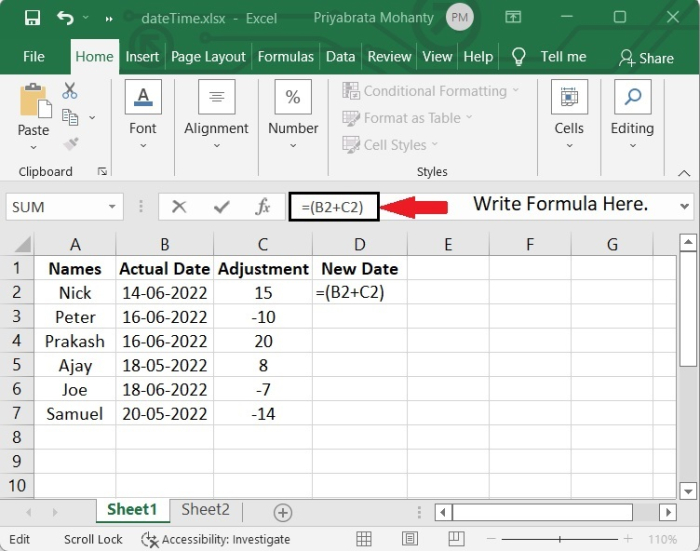Click the Undo arrow icon
Viewport: 700px width, 551px height.
[66, 18]
